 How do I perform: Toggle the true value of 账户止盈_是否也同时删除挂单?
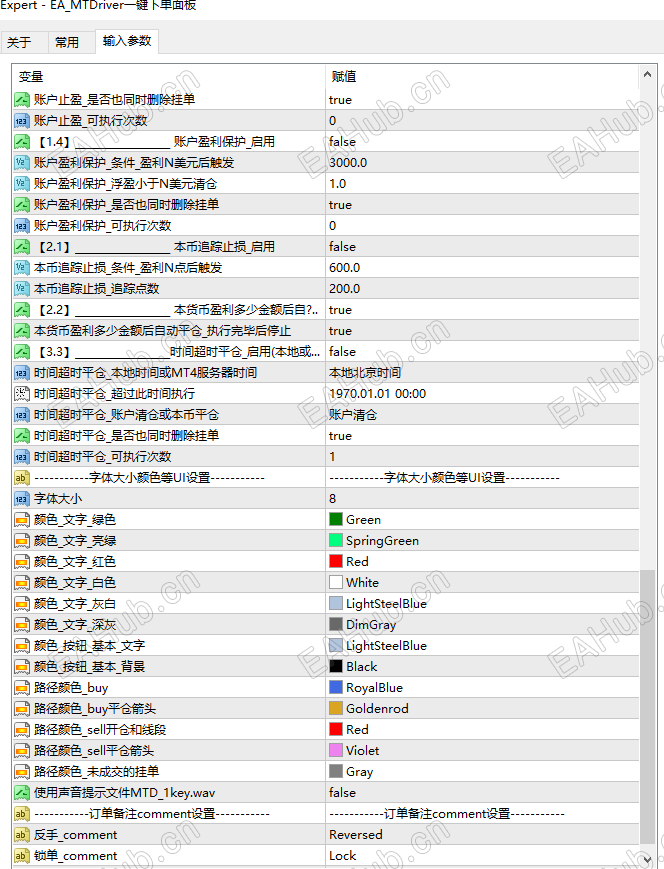pos(482,100)
